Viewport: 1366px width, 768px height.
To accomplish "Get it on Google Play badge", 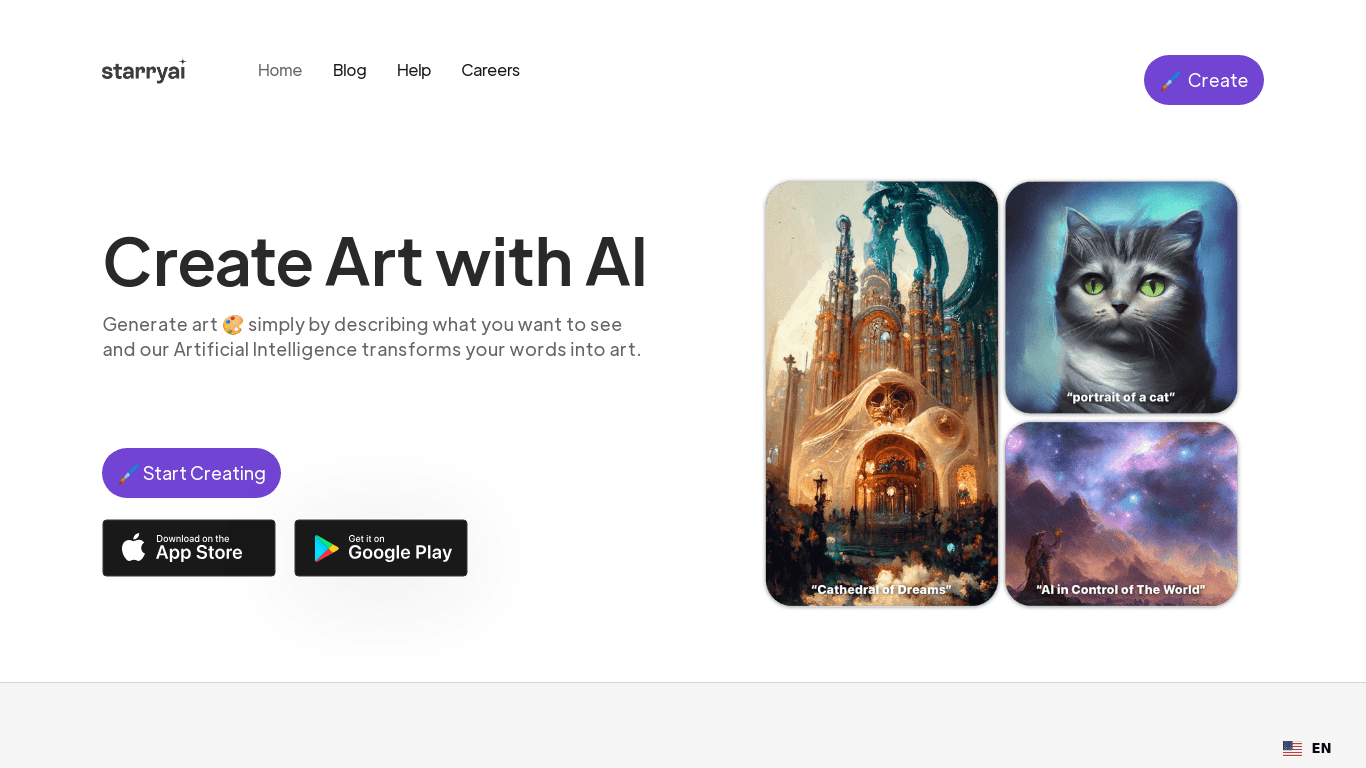I will [x=381, y=548].
